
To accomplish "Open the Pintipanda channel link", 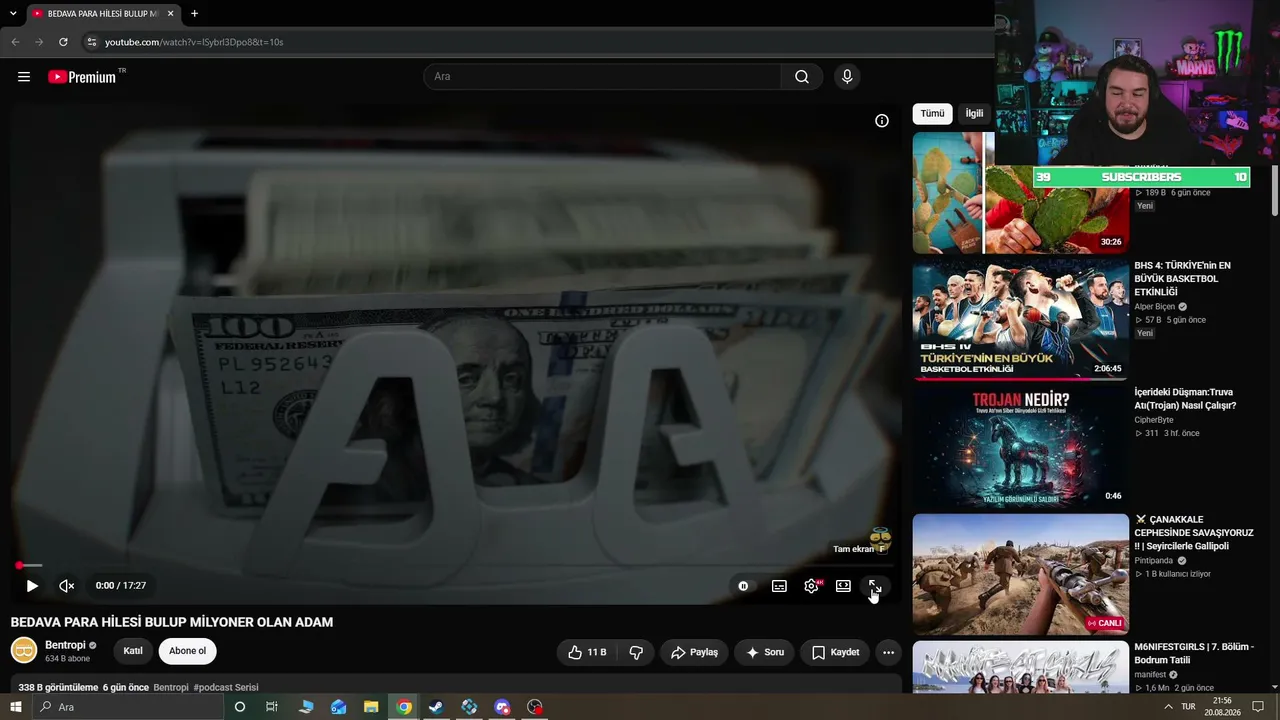I will [x=1154, y=561].
